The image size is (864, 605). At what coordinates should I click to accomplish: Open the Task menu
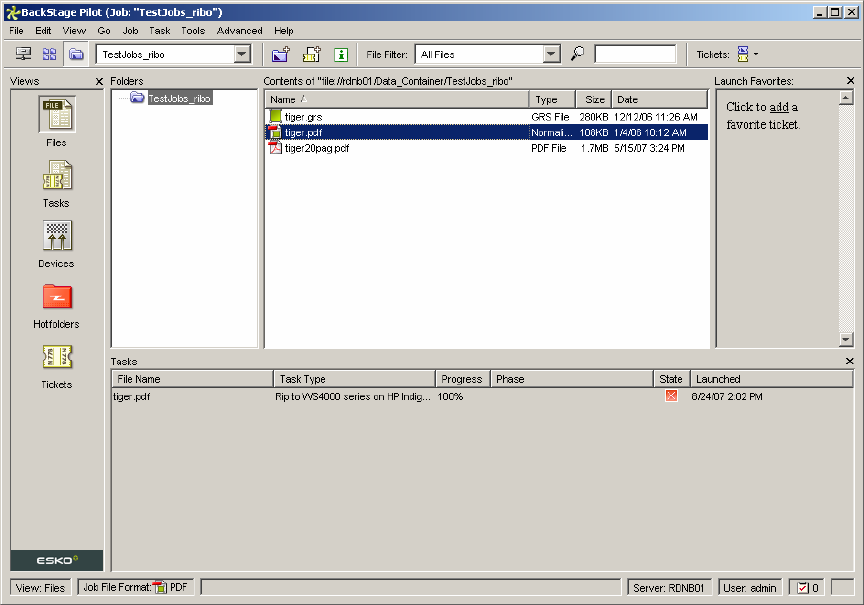pos(160,31)
